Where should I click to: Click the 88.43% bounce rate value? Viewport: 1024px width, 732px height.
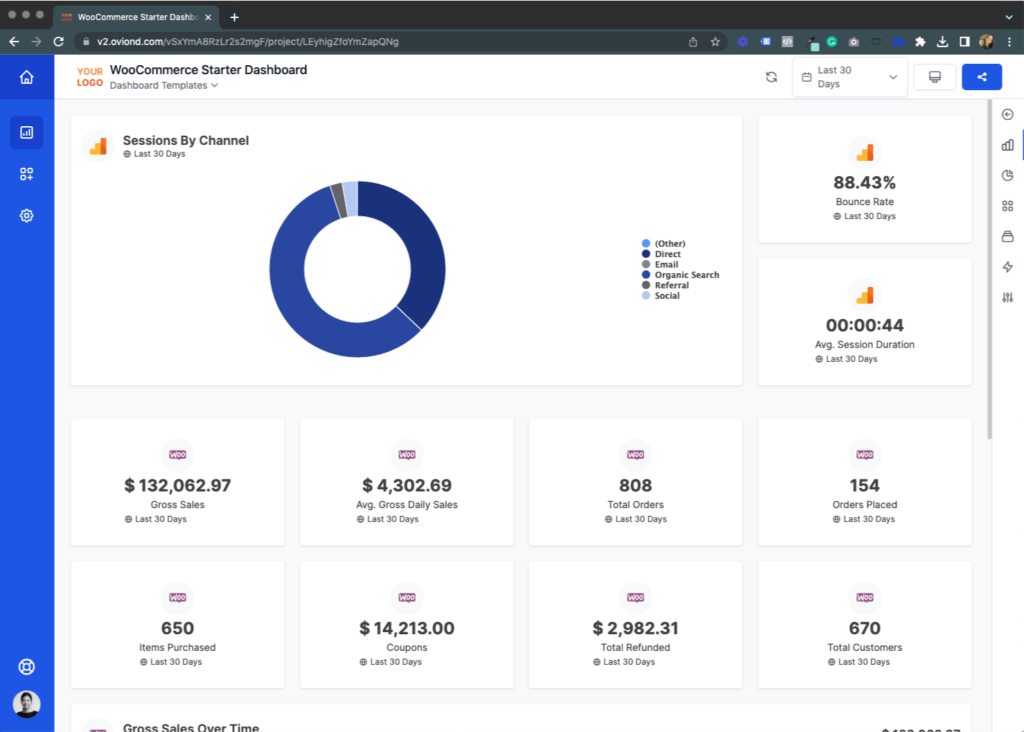pos(865,183)
